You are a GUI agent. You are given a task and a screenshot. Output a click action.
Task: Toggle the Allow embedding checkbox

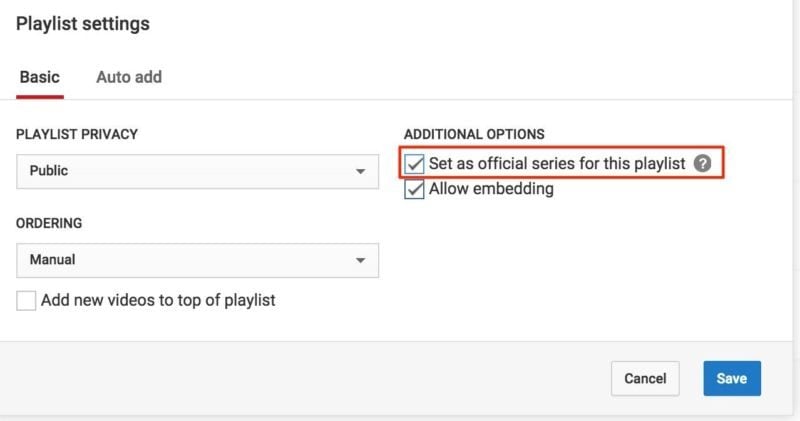(414, 189)
